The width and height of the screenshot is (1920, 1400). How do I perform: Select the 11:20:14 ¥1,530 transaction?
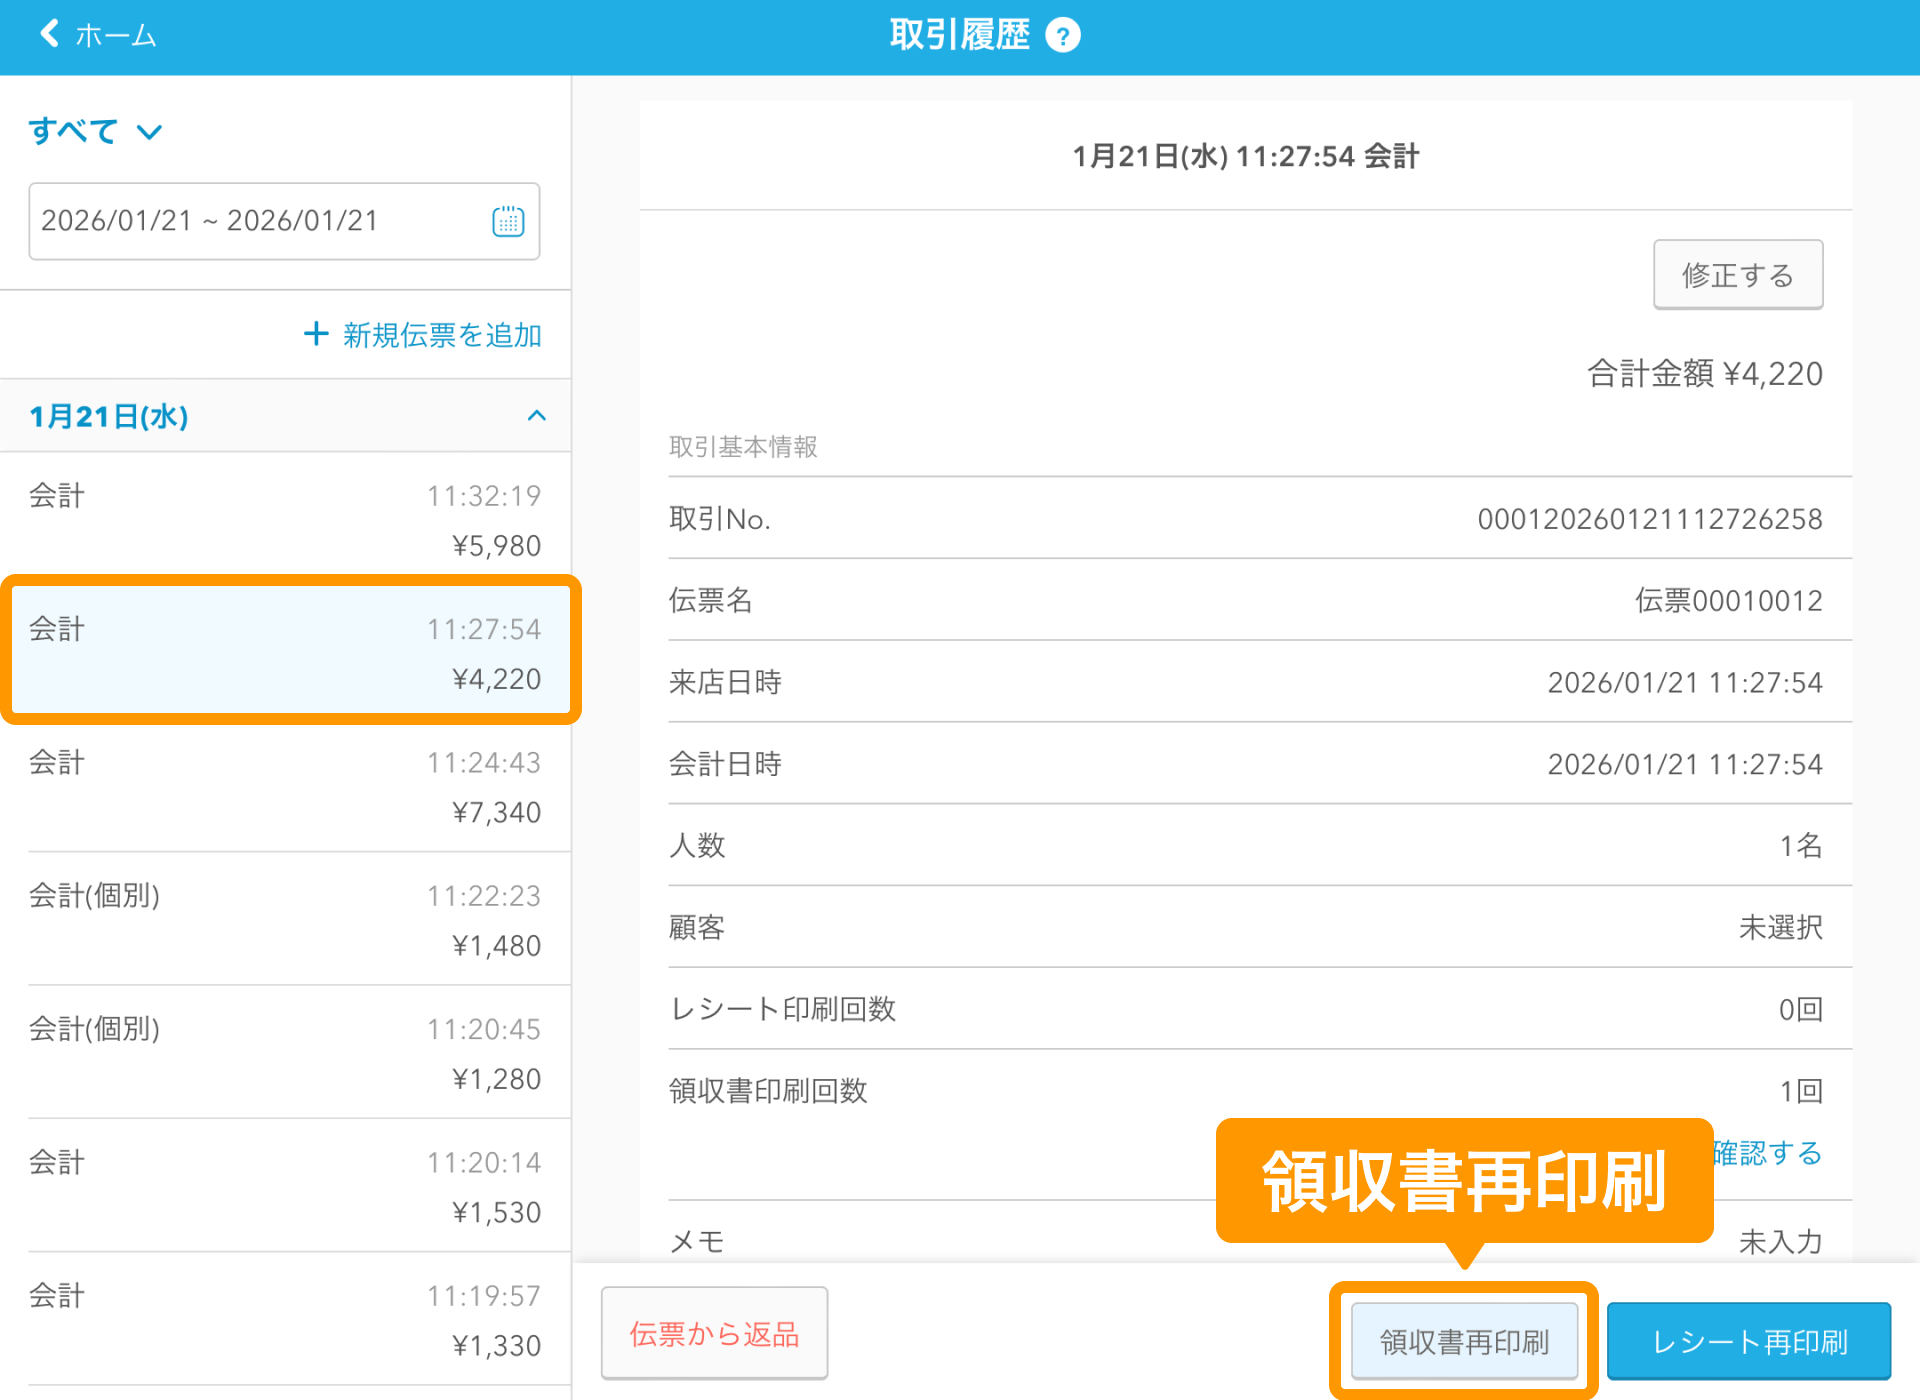coord(285,1186)
